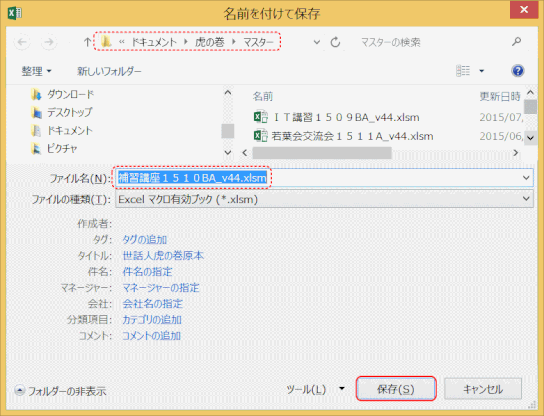Select the 若葉会交流会1511A_v44.xlsm file

click(x=343, y=136)
